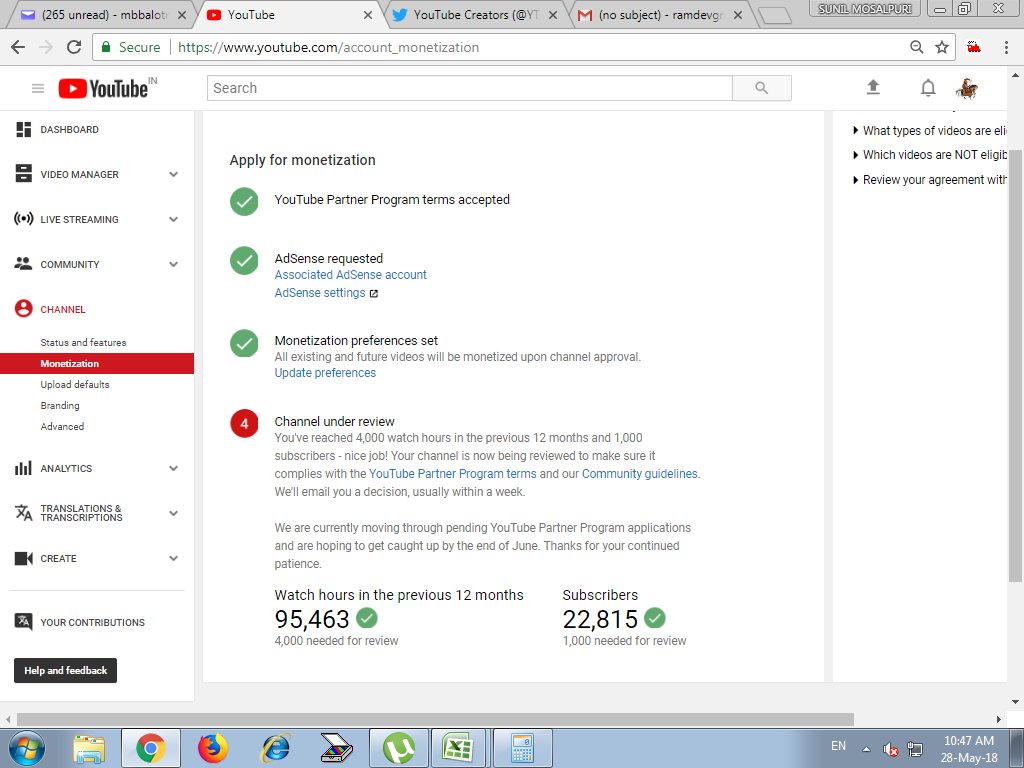
Task: Click the Translations & Transcriptions icon
Action: (24, 513)
